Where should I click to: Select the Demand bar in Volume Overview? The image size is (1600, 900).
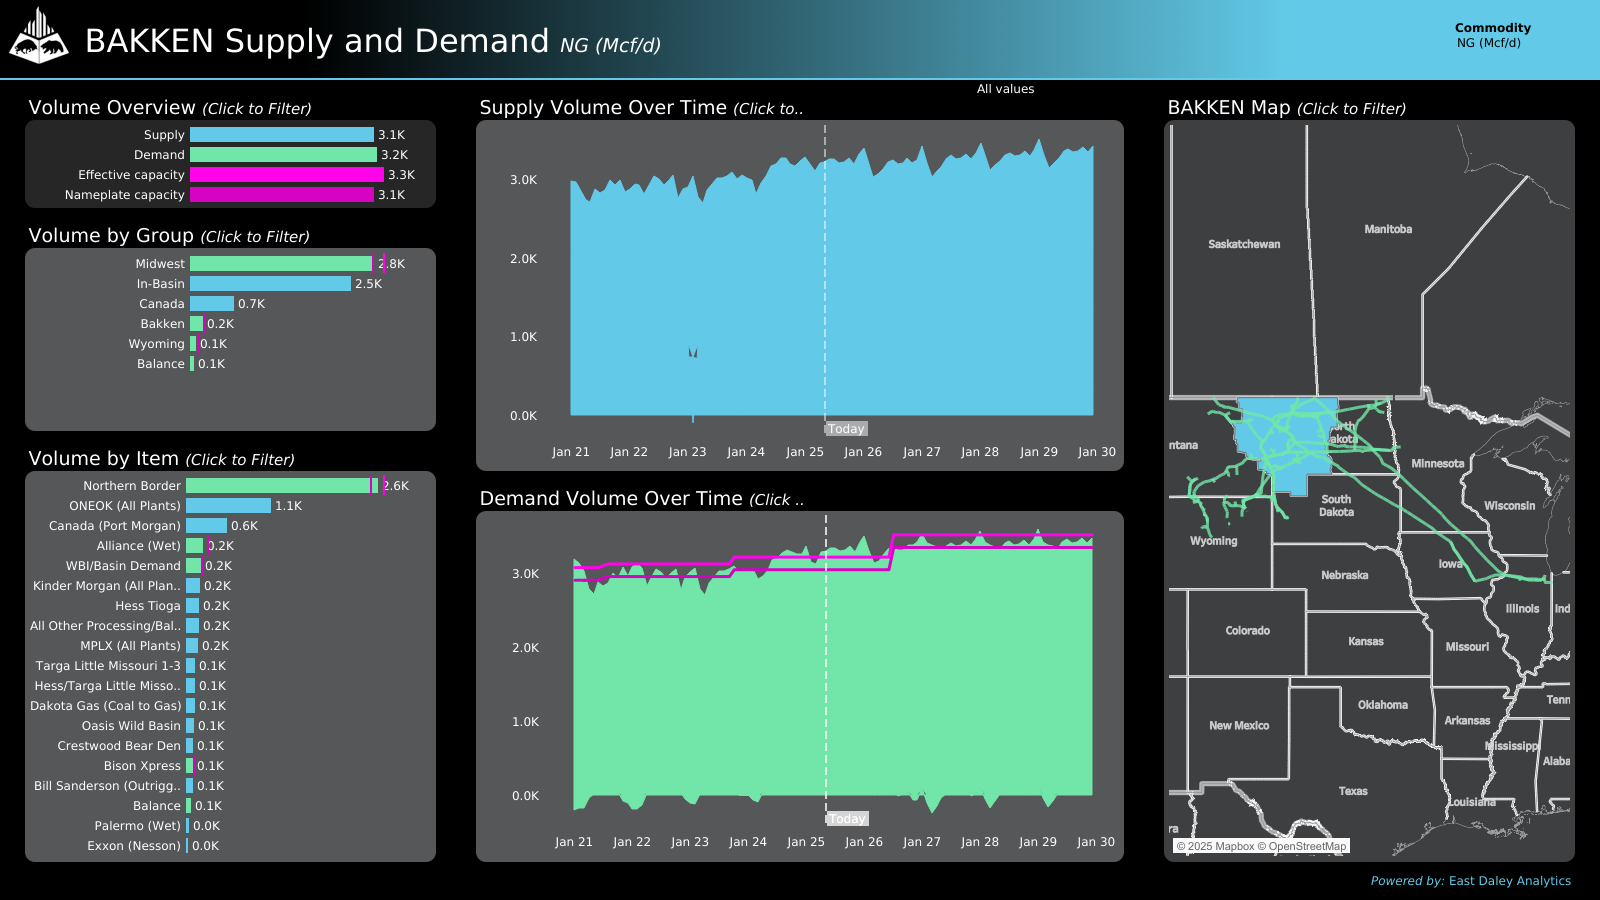pyautogui.click(x=283, y=155)
